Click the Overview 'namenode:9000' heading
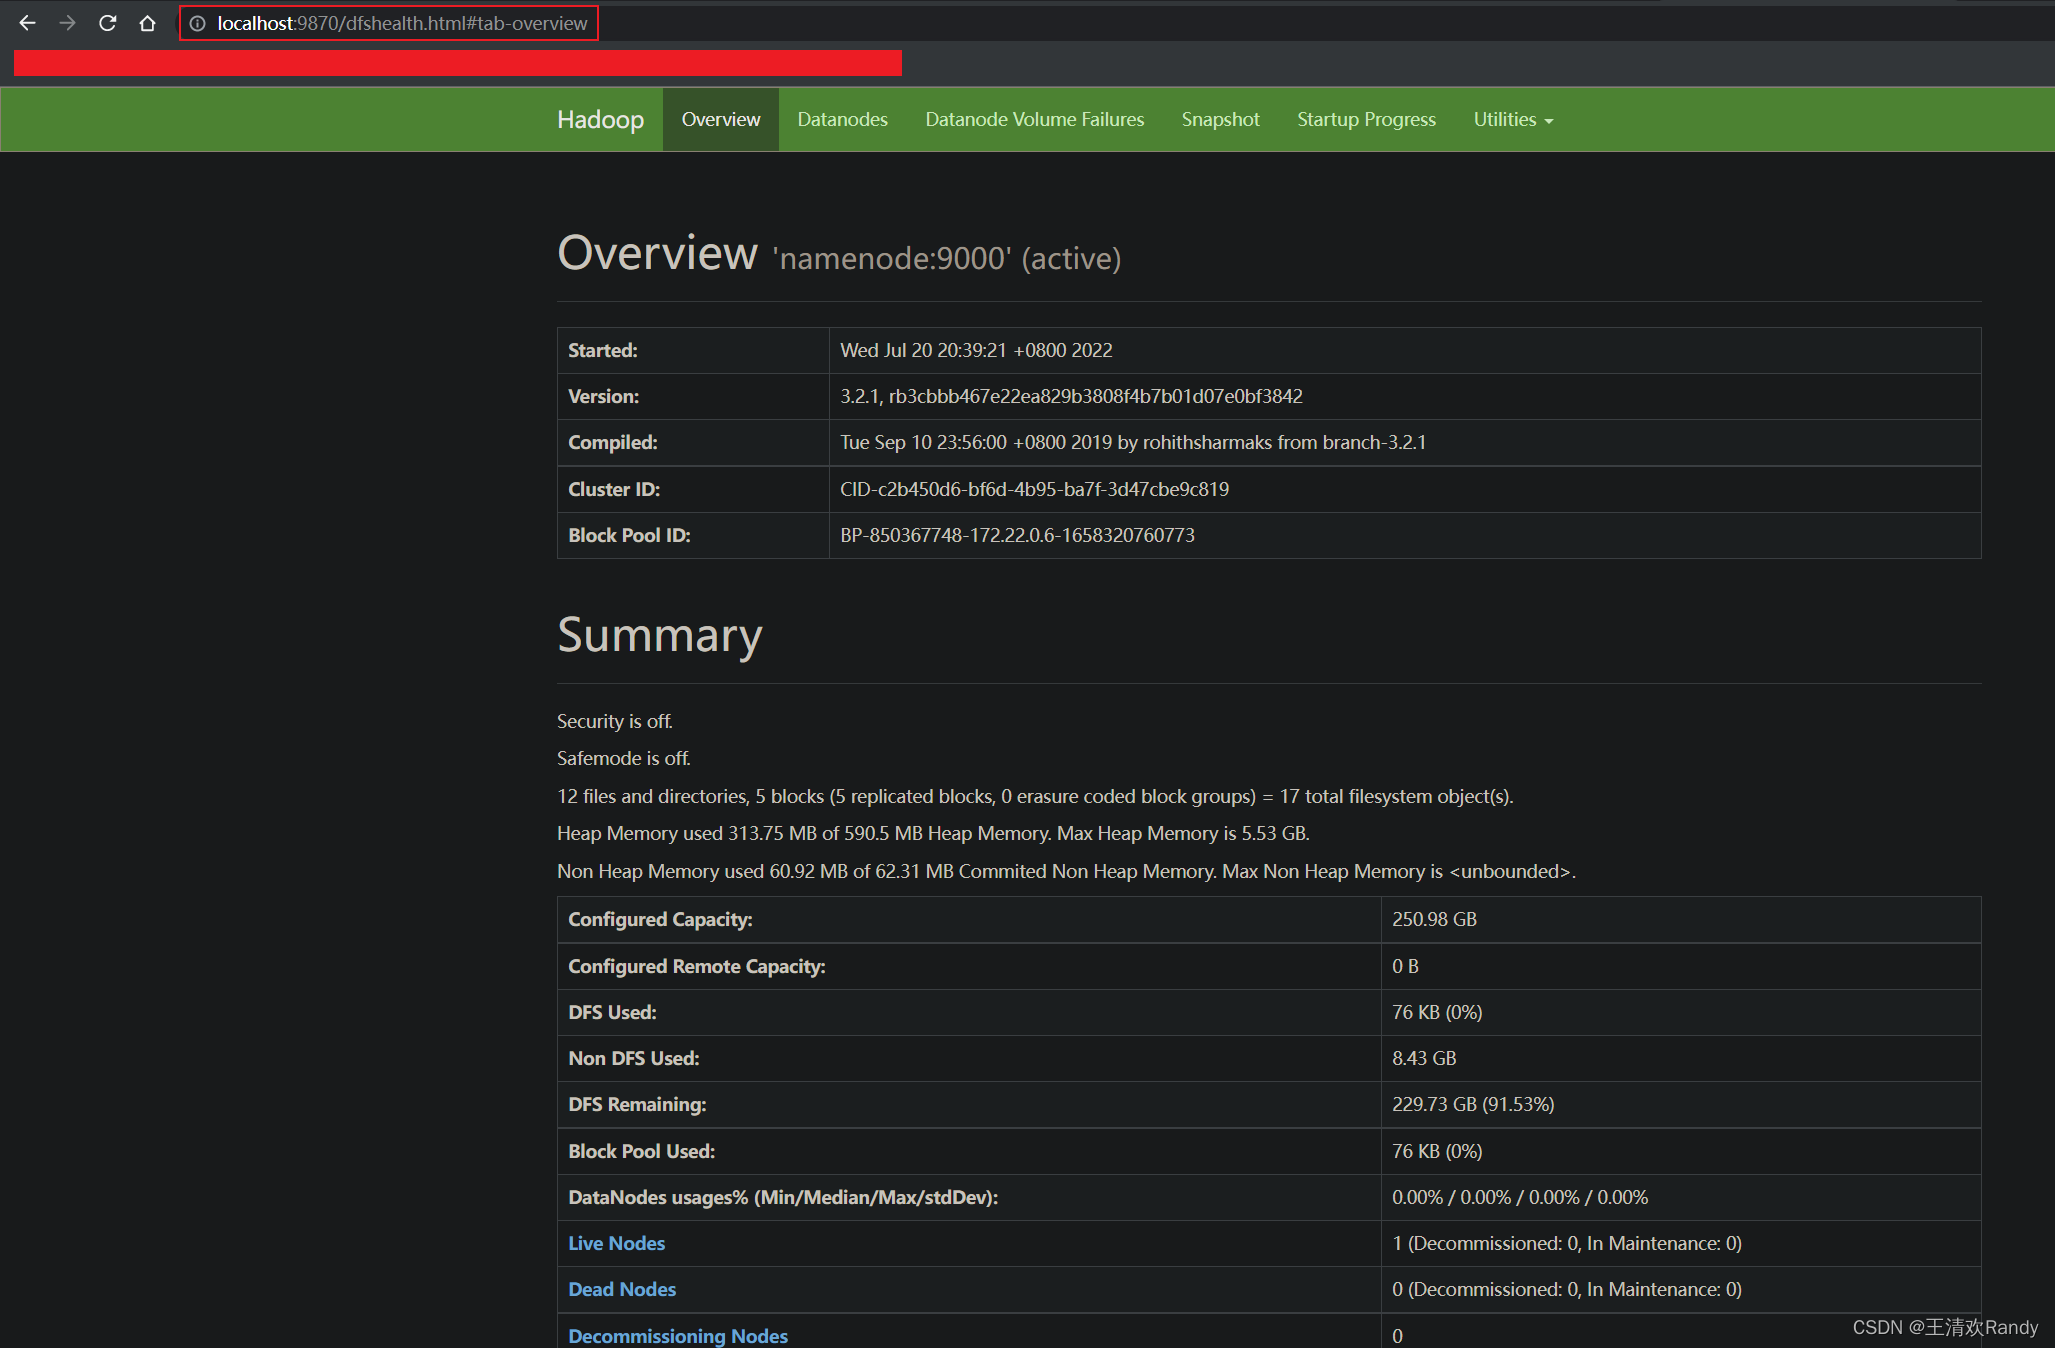 tap(839, 253)
